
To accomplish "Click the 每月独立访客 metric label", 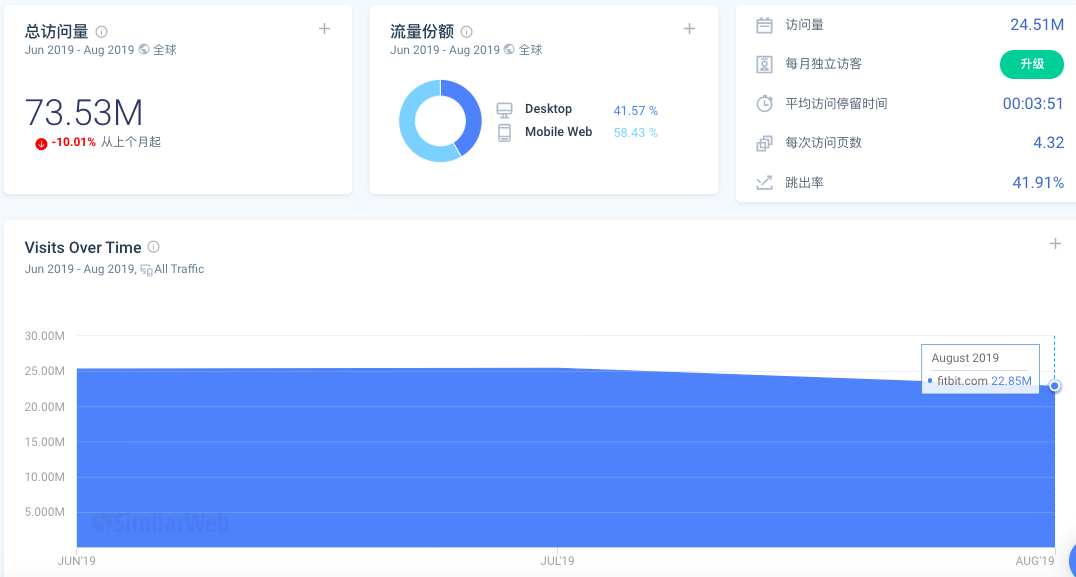I will [x=823, y=64].
